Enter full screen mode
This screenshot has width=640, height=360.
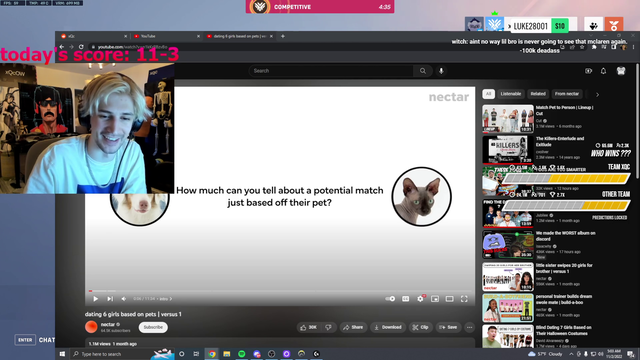click(464, 299)
